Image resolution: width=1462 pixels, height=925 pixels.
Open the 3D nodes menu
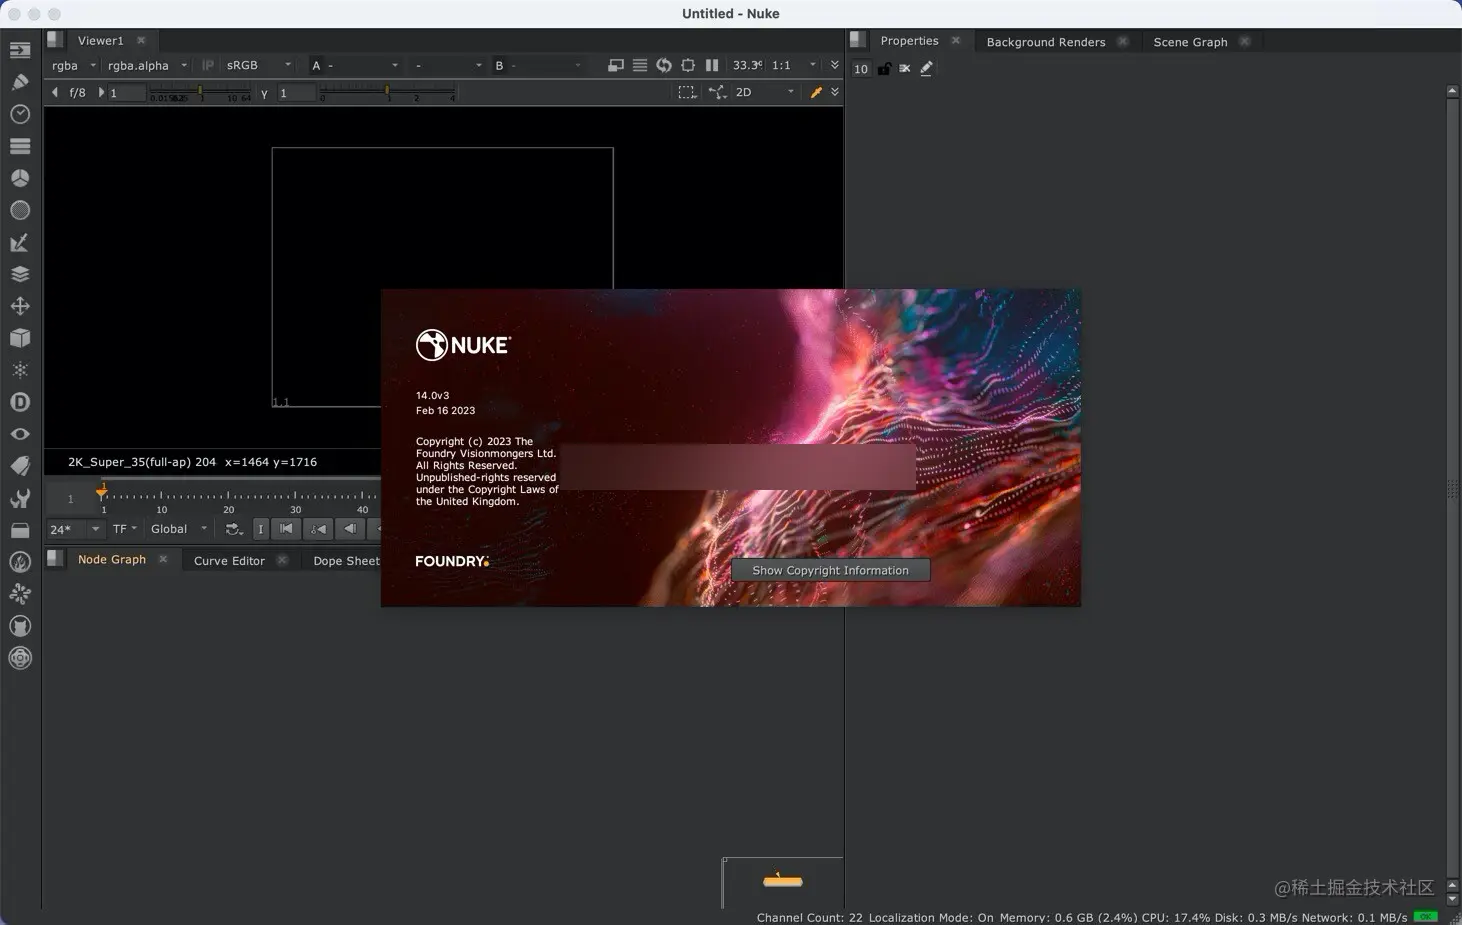click(x=20, y=338)
